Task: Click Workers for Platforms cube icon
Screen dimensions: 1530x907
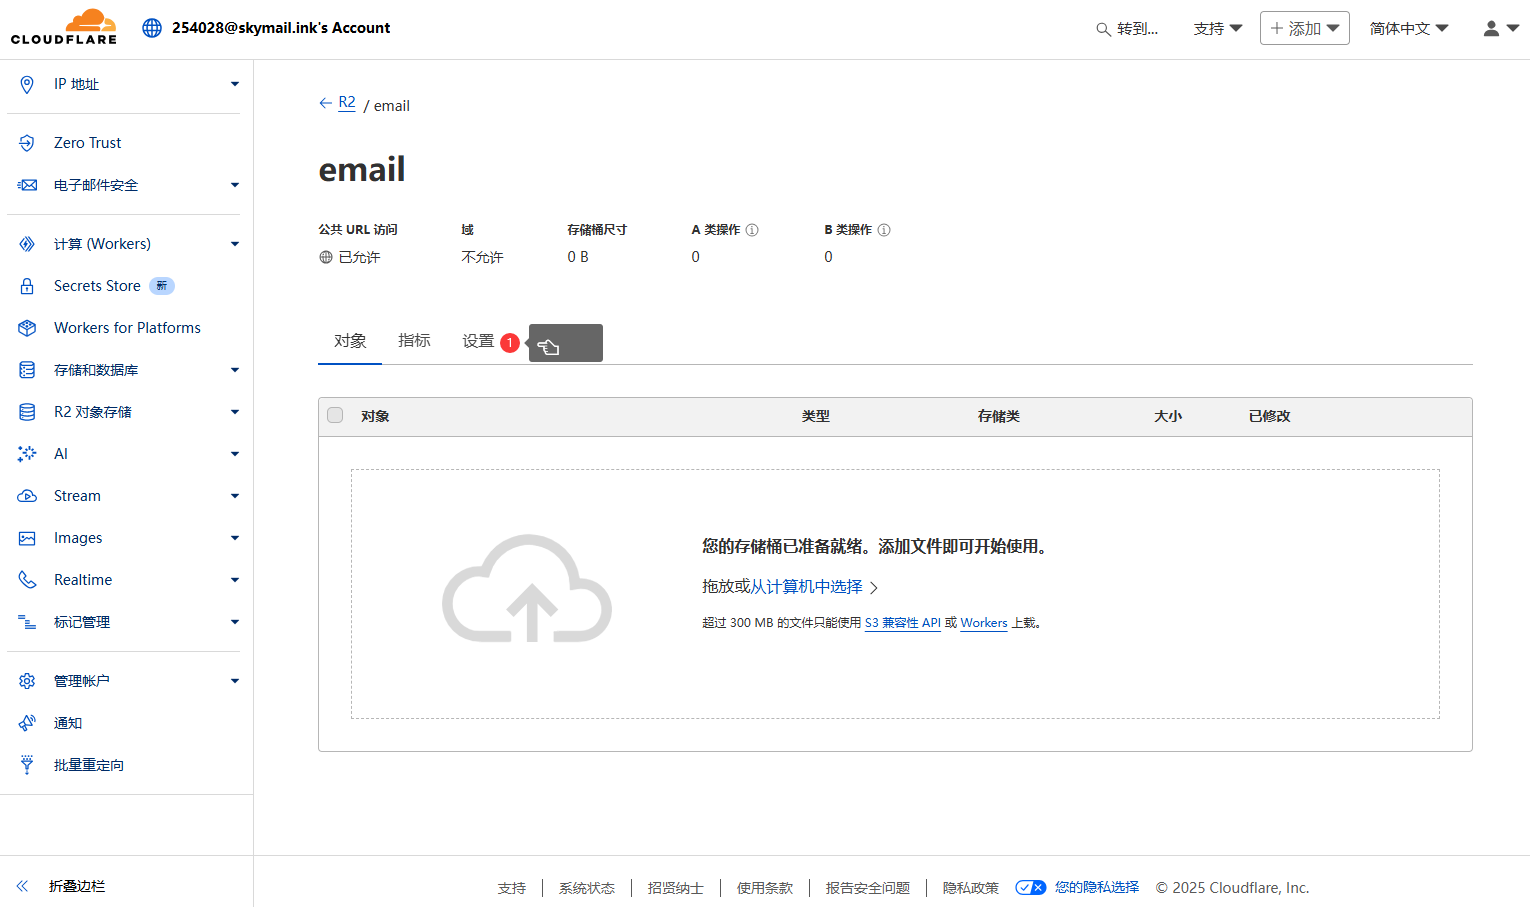Action: pyautogui.click(x=27, y=328)
